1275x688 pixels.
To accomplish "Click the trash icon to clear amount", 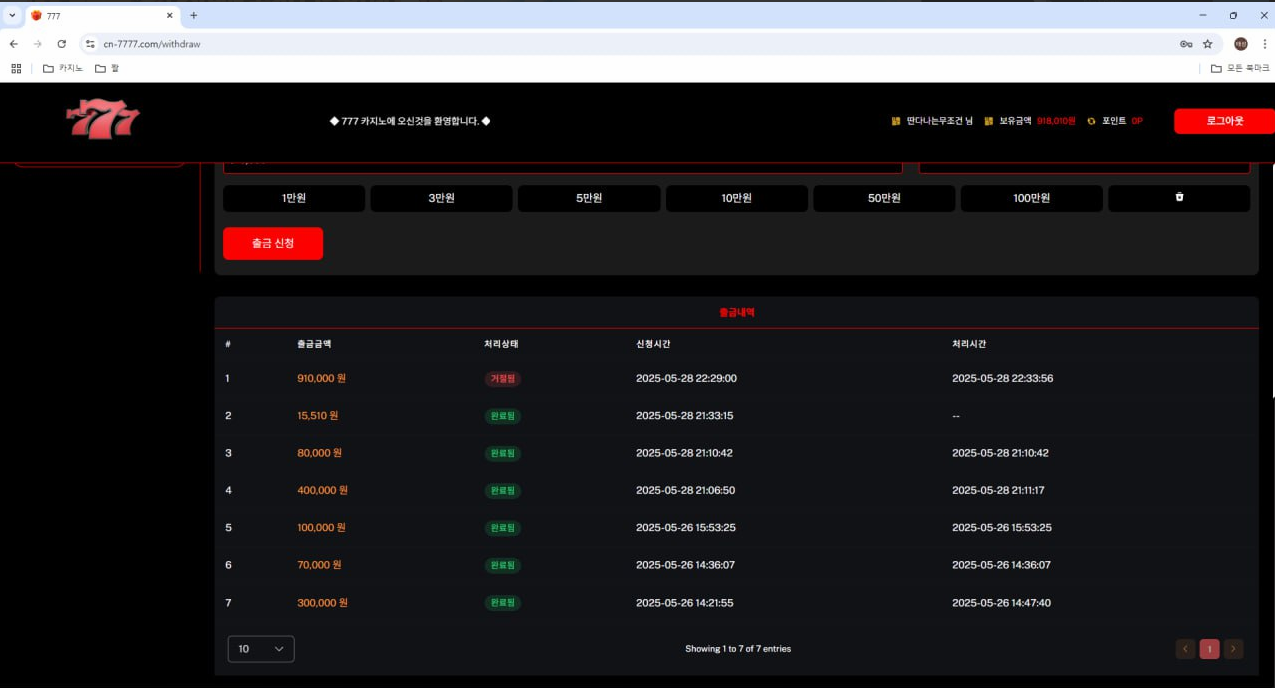I will coord(1179,198).
